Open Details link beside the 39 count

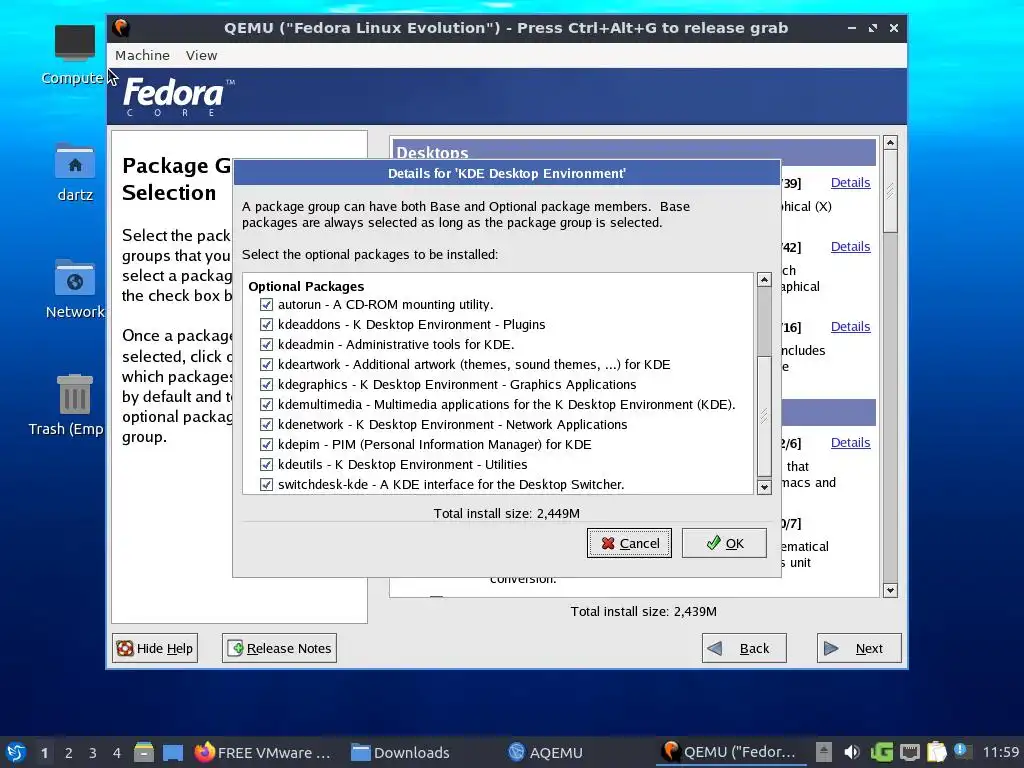pos(850,183)
